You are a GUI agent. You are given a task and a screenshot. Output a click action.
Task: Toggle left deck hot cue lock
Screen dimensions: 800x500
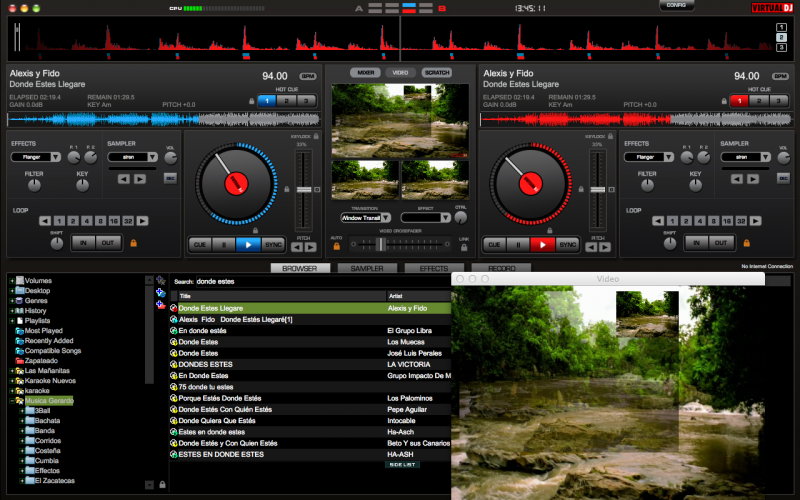click(252, 101)
